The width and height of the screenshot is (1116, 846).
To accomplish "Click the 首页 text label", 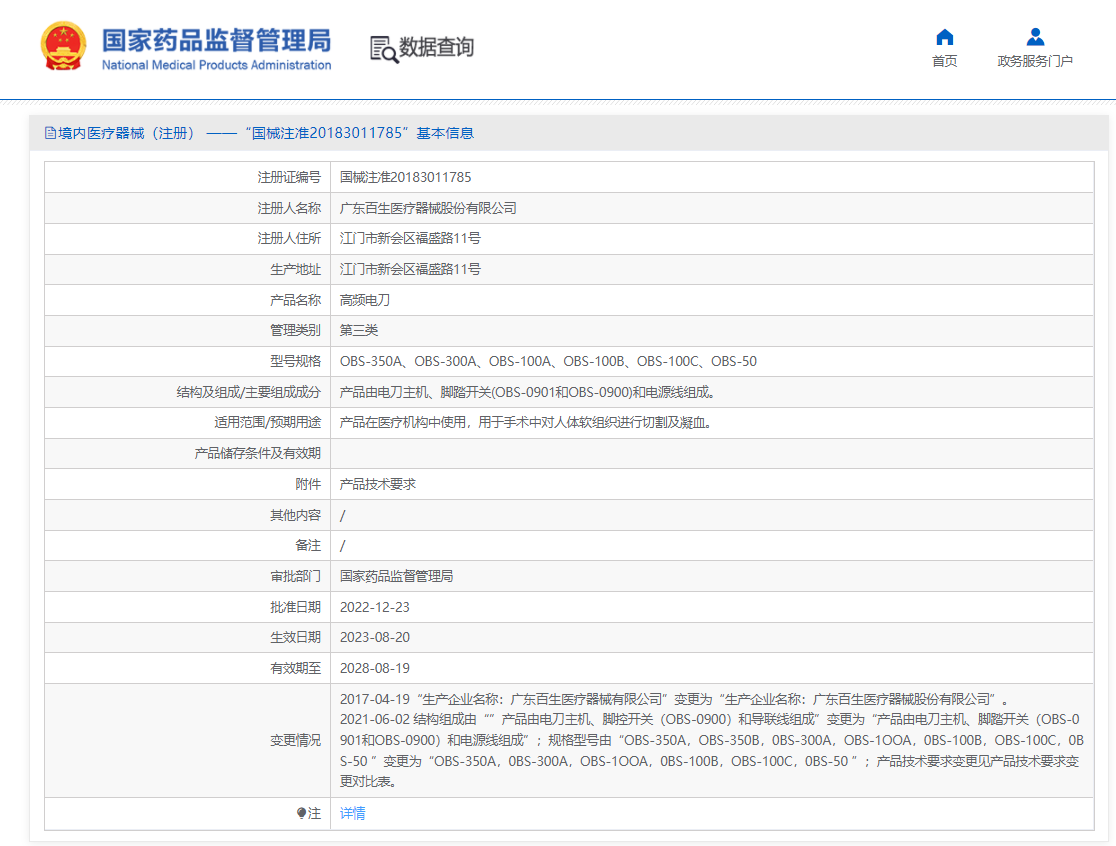I will (944, 61).
